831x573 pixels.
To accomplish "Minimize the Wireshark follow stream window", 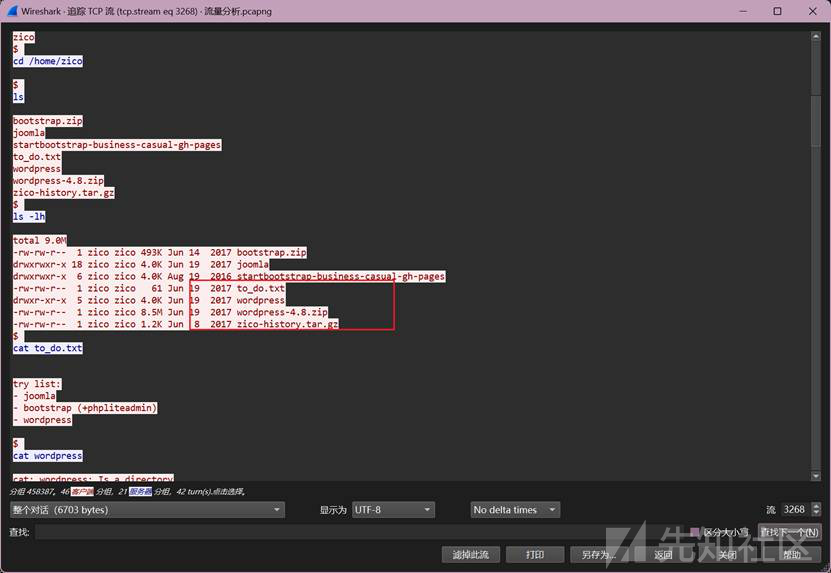I will [x=743, y=11].
